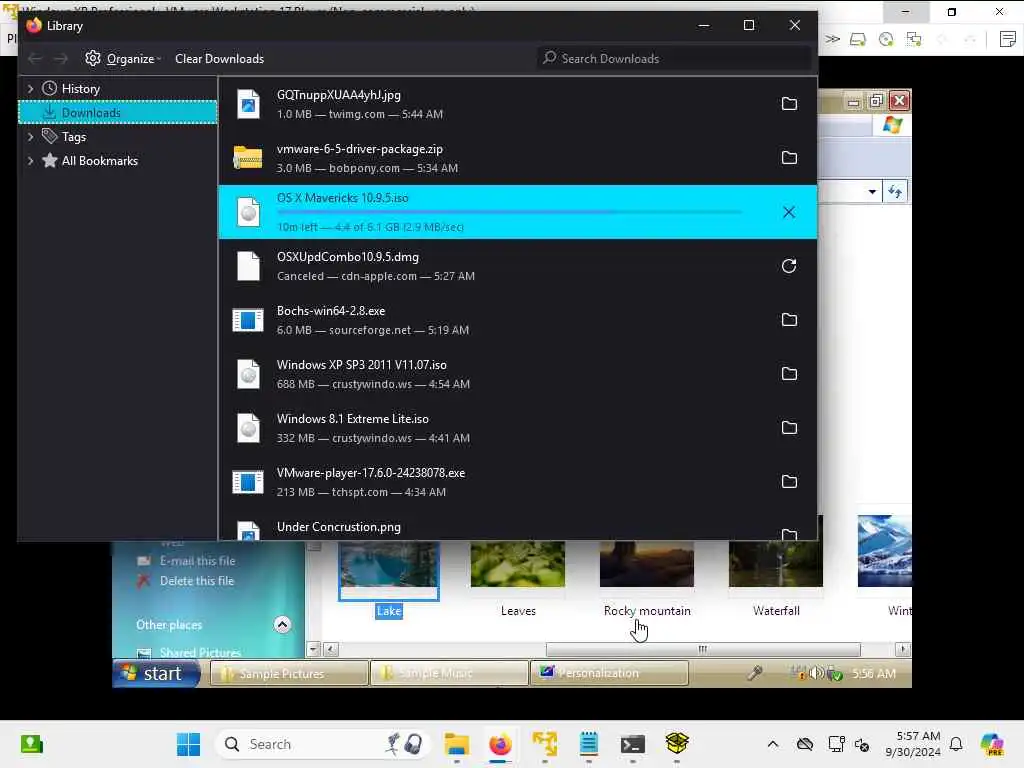Select Downloads in the Library sidebar
Viewport: 1024px width, 768px height.
tap(118, 112)
